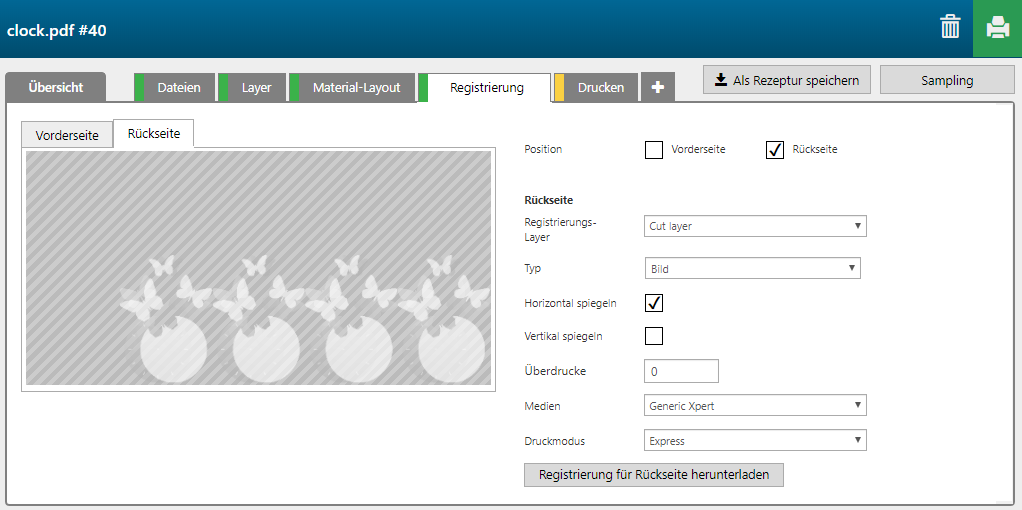Click the green printer icon

pyautogui.click(x=997, y=28)
